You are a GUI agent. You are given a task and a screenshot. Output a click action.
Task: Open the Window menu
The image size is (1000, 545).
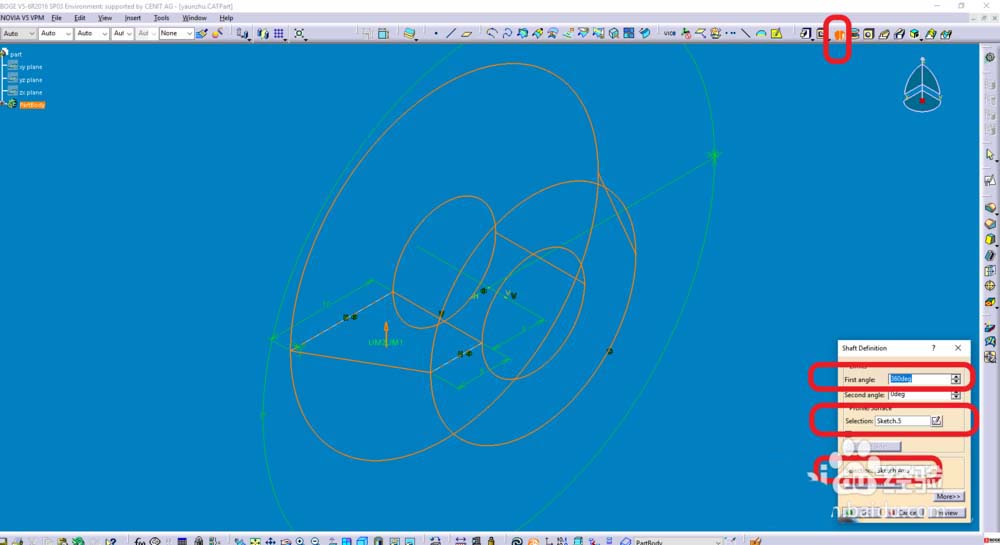(x=195, y=18)
